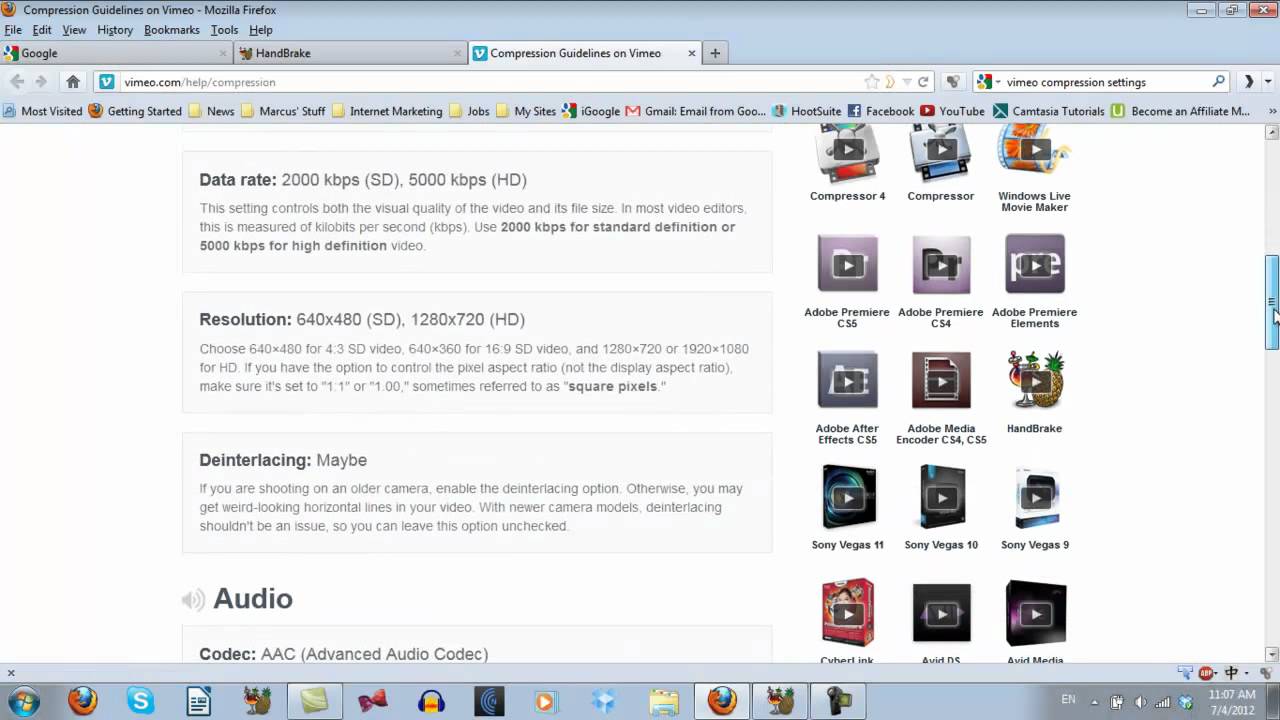
Task: Open the Facebook bookmark
Action: pos(880,111)
